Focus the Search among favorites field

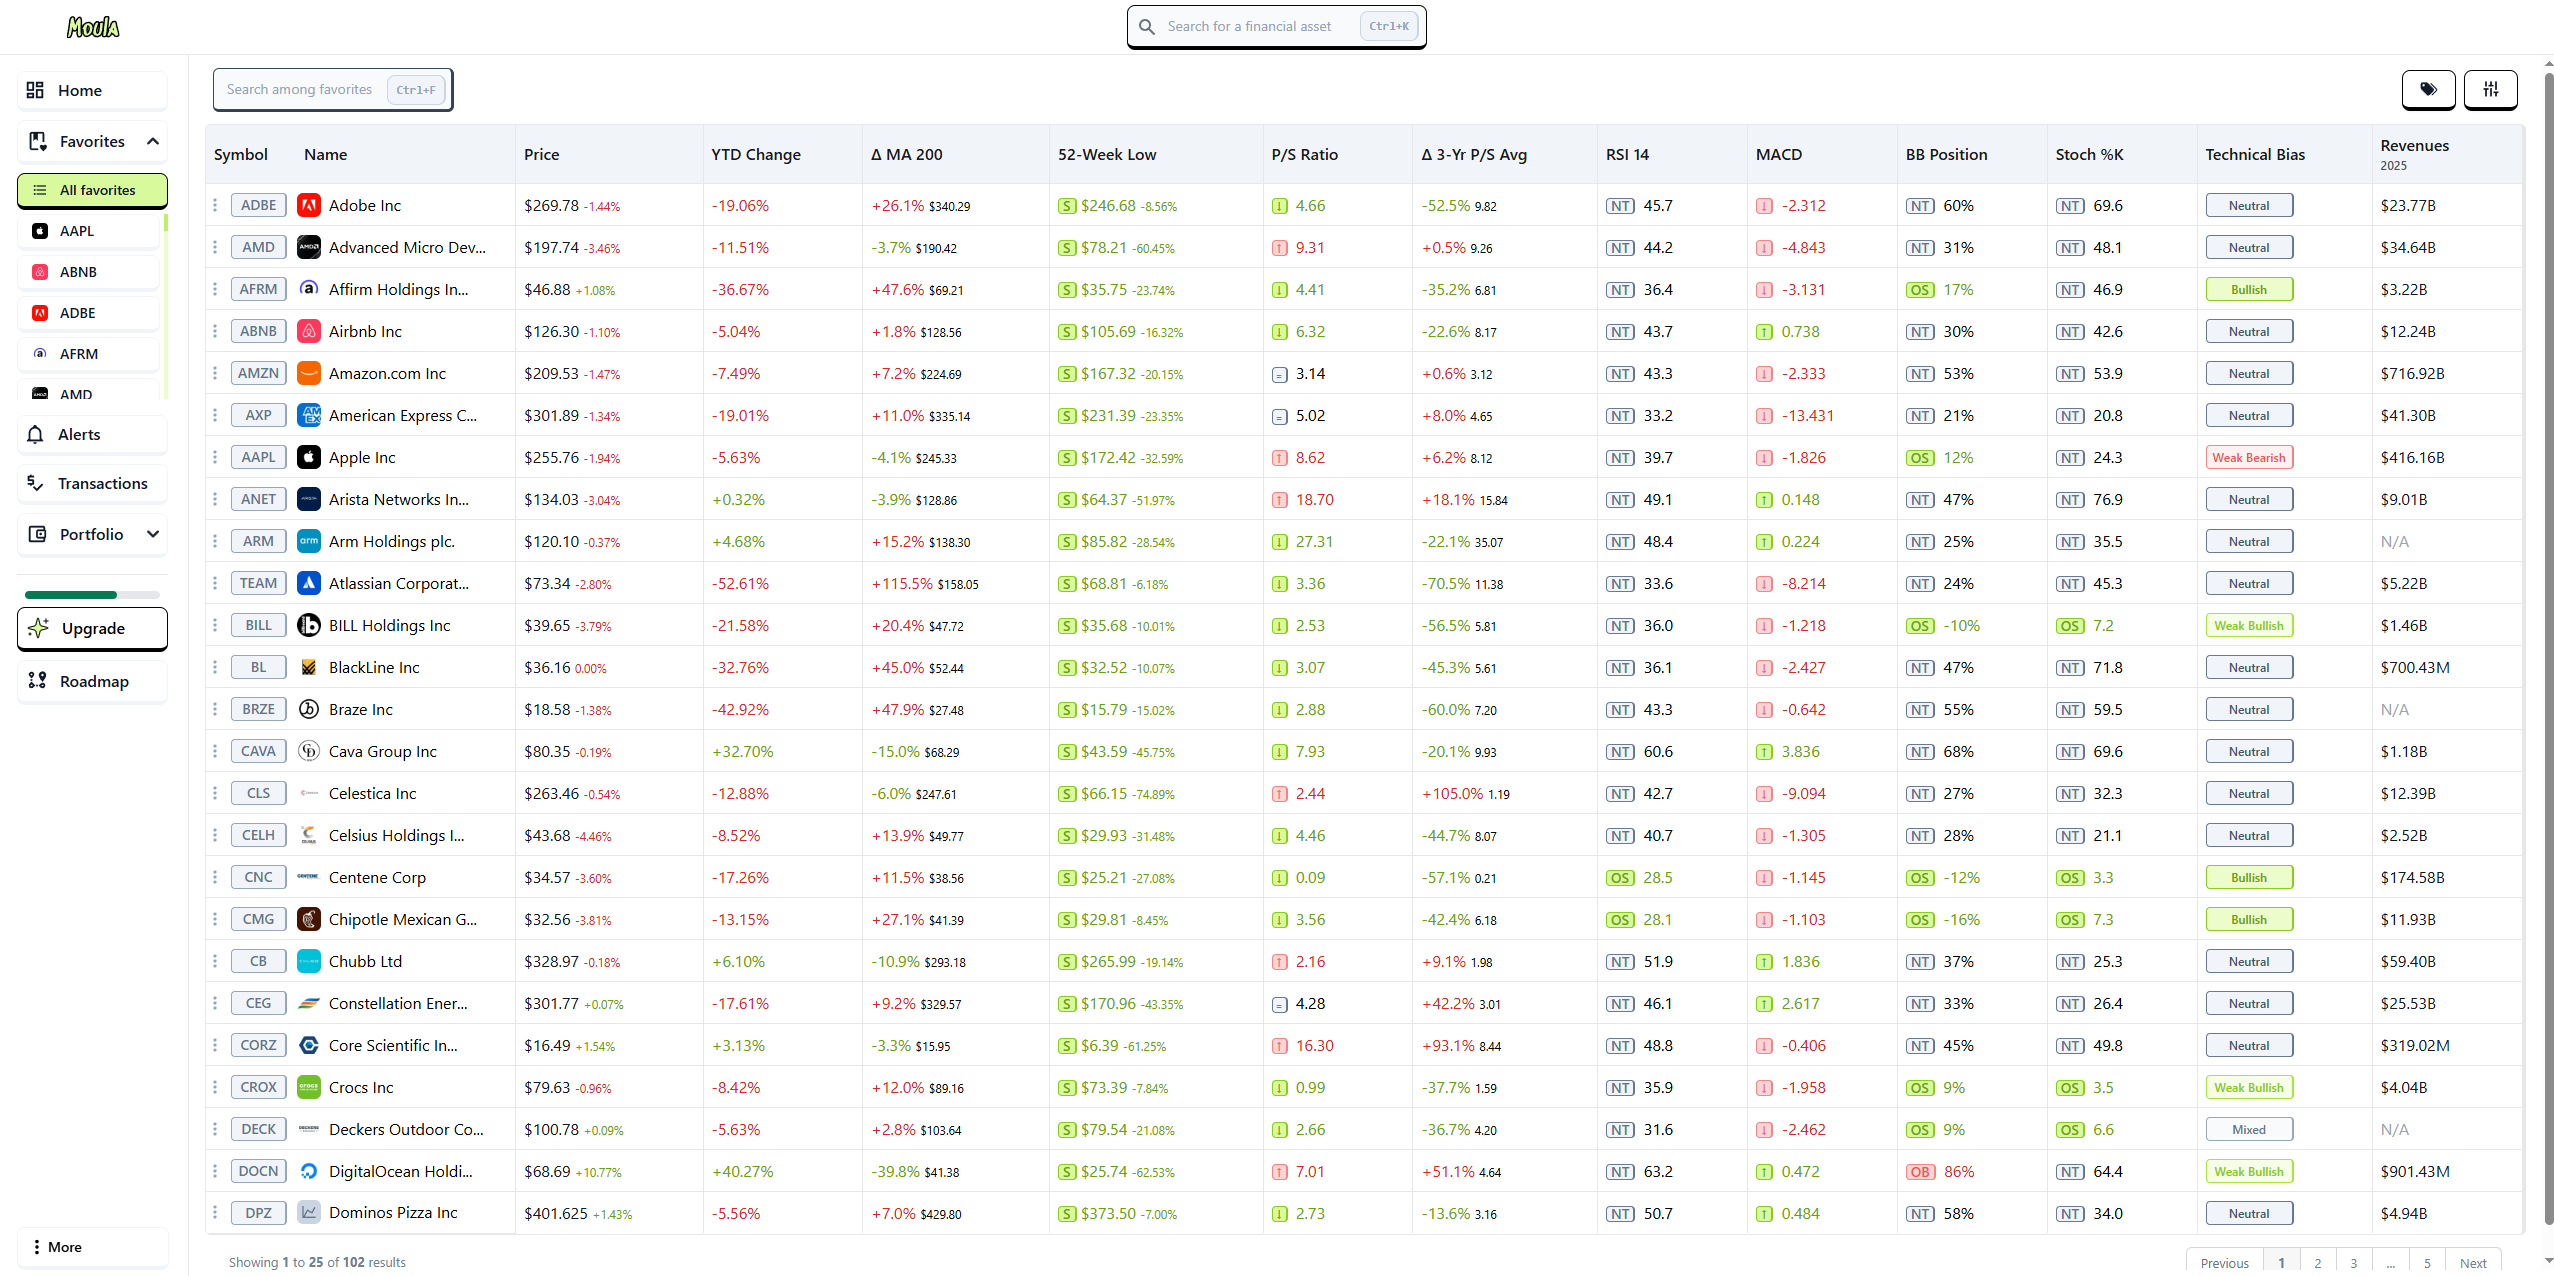(333, 89)
